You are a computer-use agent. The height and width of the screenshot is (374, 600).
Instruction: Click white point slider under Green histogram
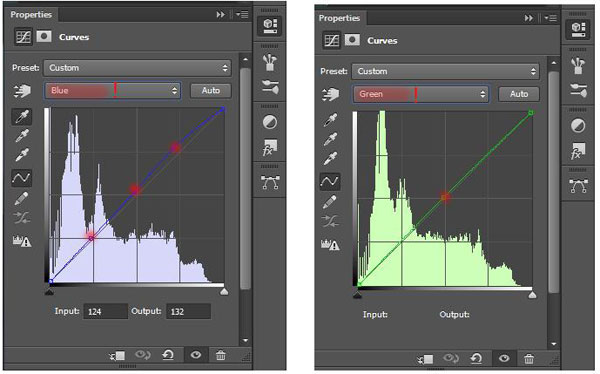coord(532,295)
